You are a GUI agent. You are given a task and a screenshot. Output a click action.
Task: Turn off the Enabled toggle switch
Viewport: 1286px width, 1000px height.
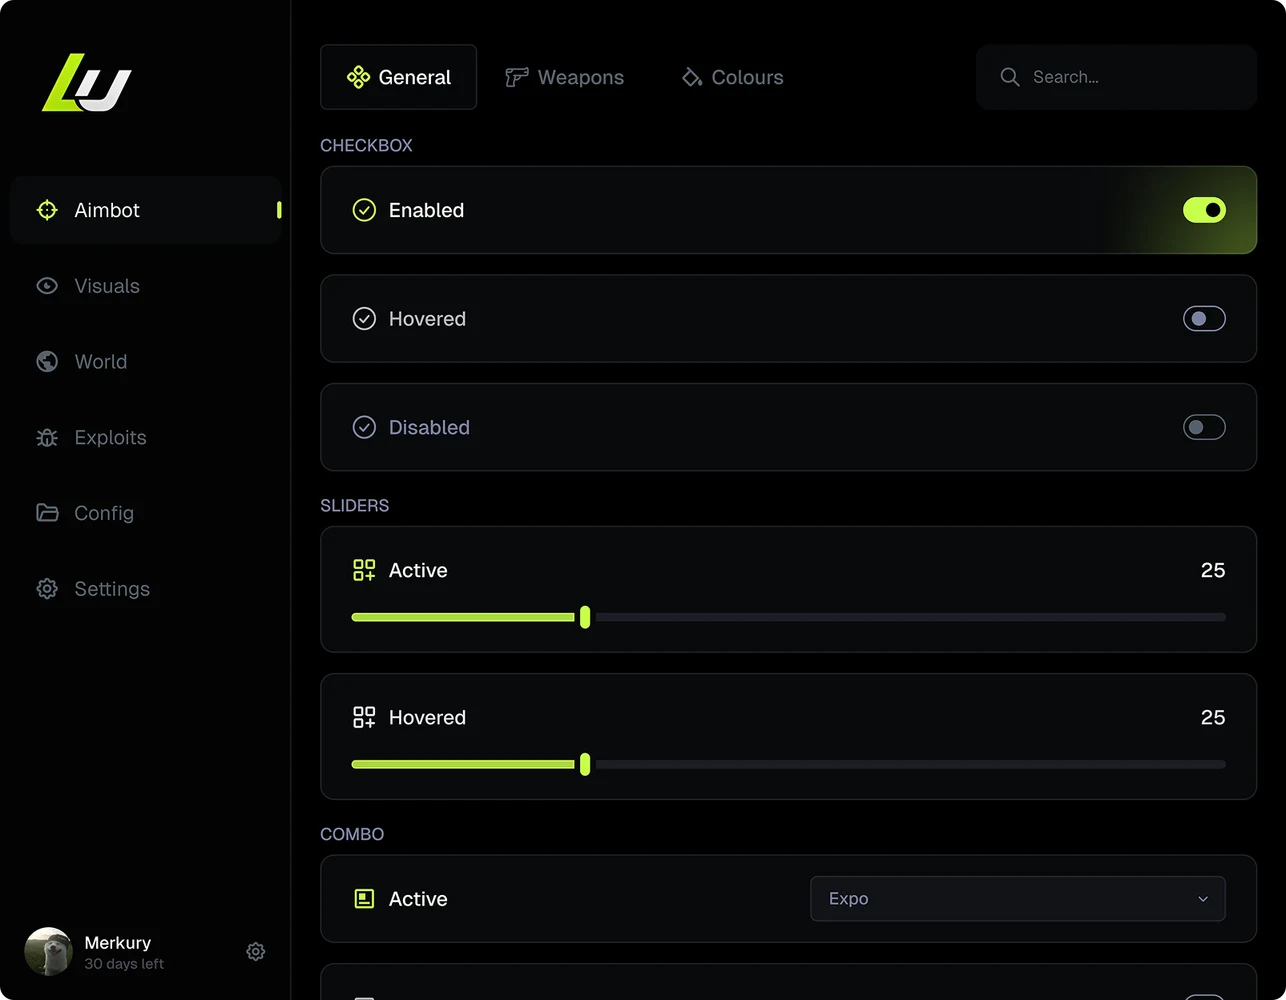pyautogui.click(x=1204, y=210)
